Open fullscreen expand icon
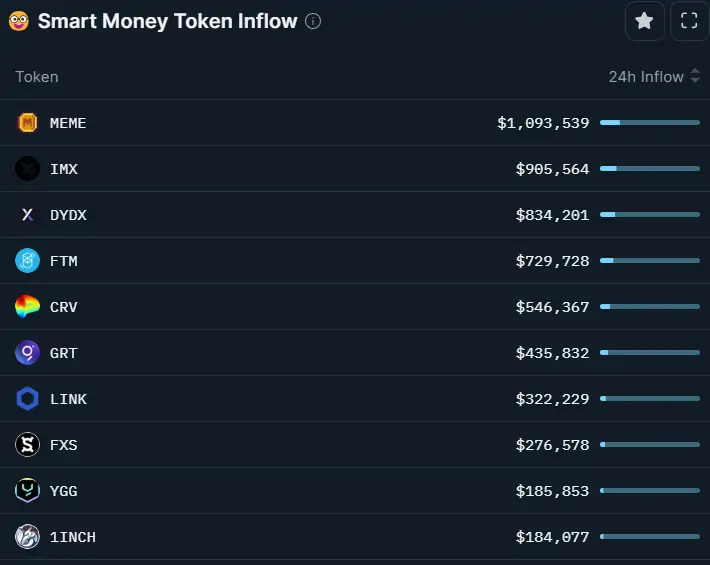Screen dimensions: 710x565 click(x=689, y=21)
